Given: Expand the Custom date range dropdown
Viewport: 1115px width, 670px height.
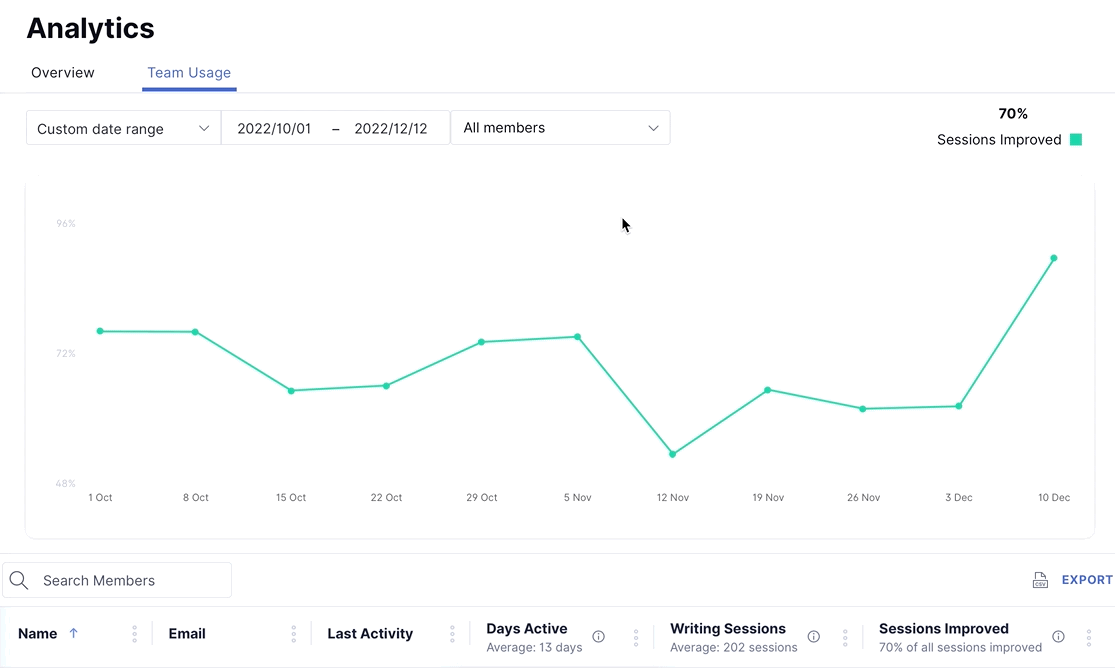Looking at the screenshot, I should pos(123,128).
